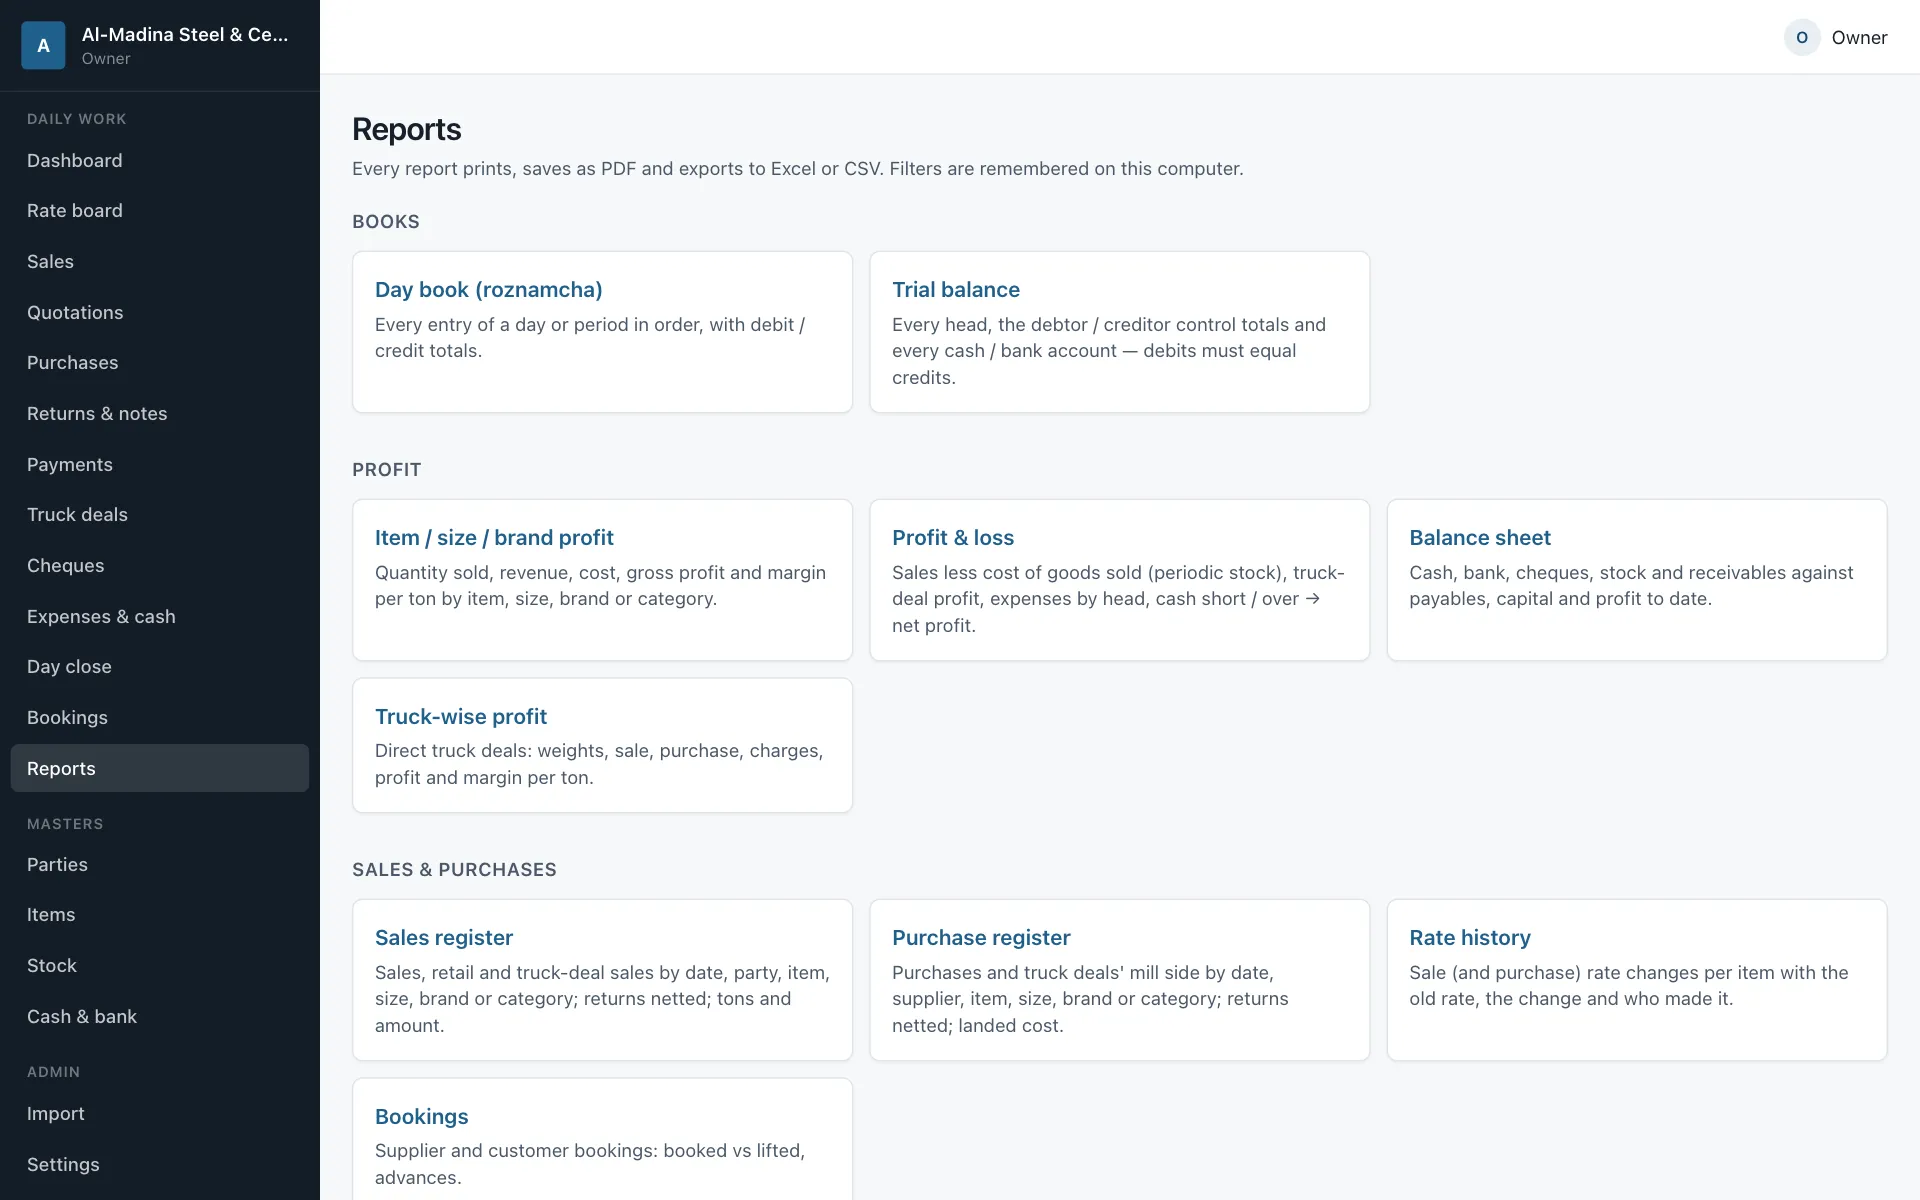Click the Reports page heading
This screenshot has width=1920, height=1200.
point(406,129)
